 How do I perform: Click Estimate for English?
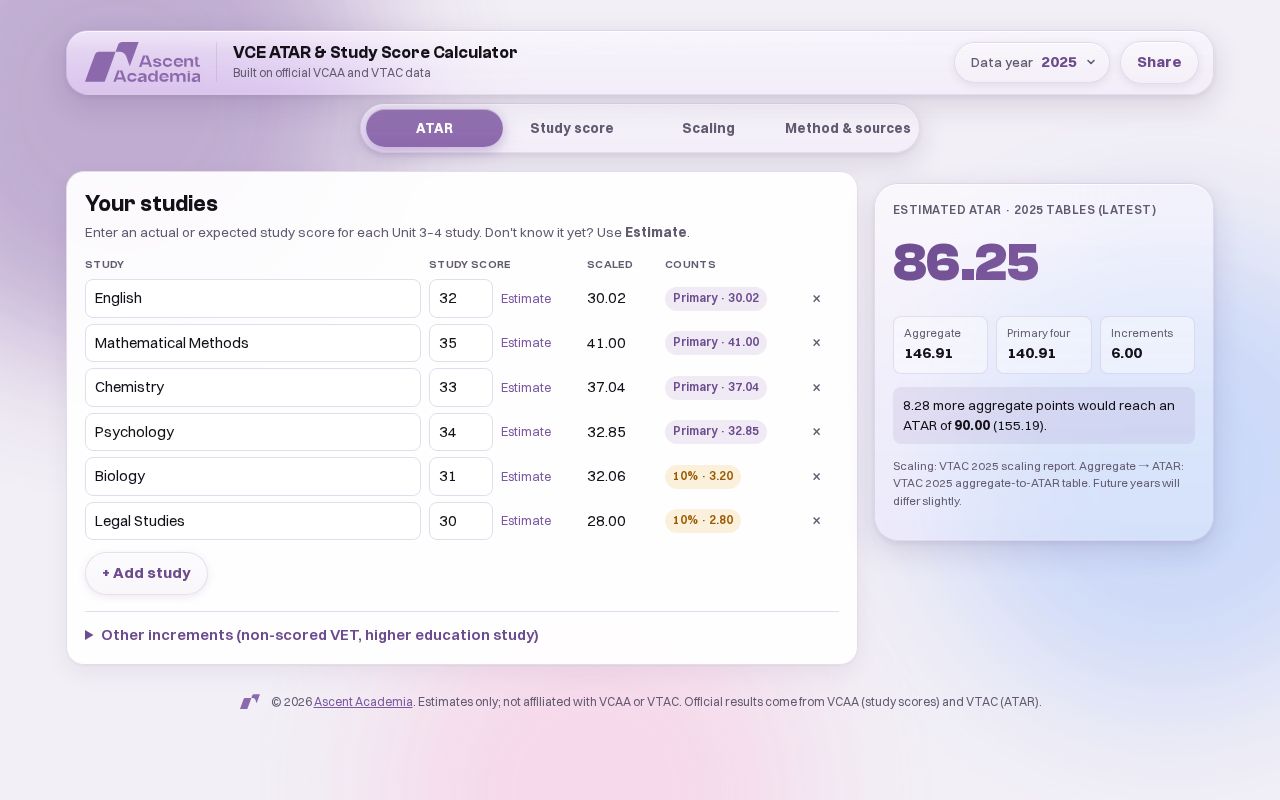click(x=526, y=299)
